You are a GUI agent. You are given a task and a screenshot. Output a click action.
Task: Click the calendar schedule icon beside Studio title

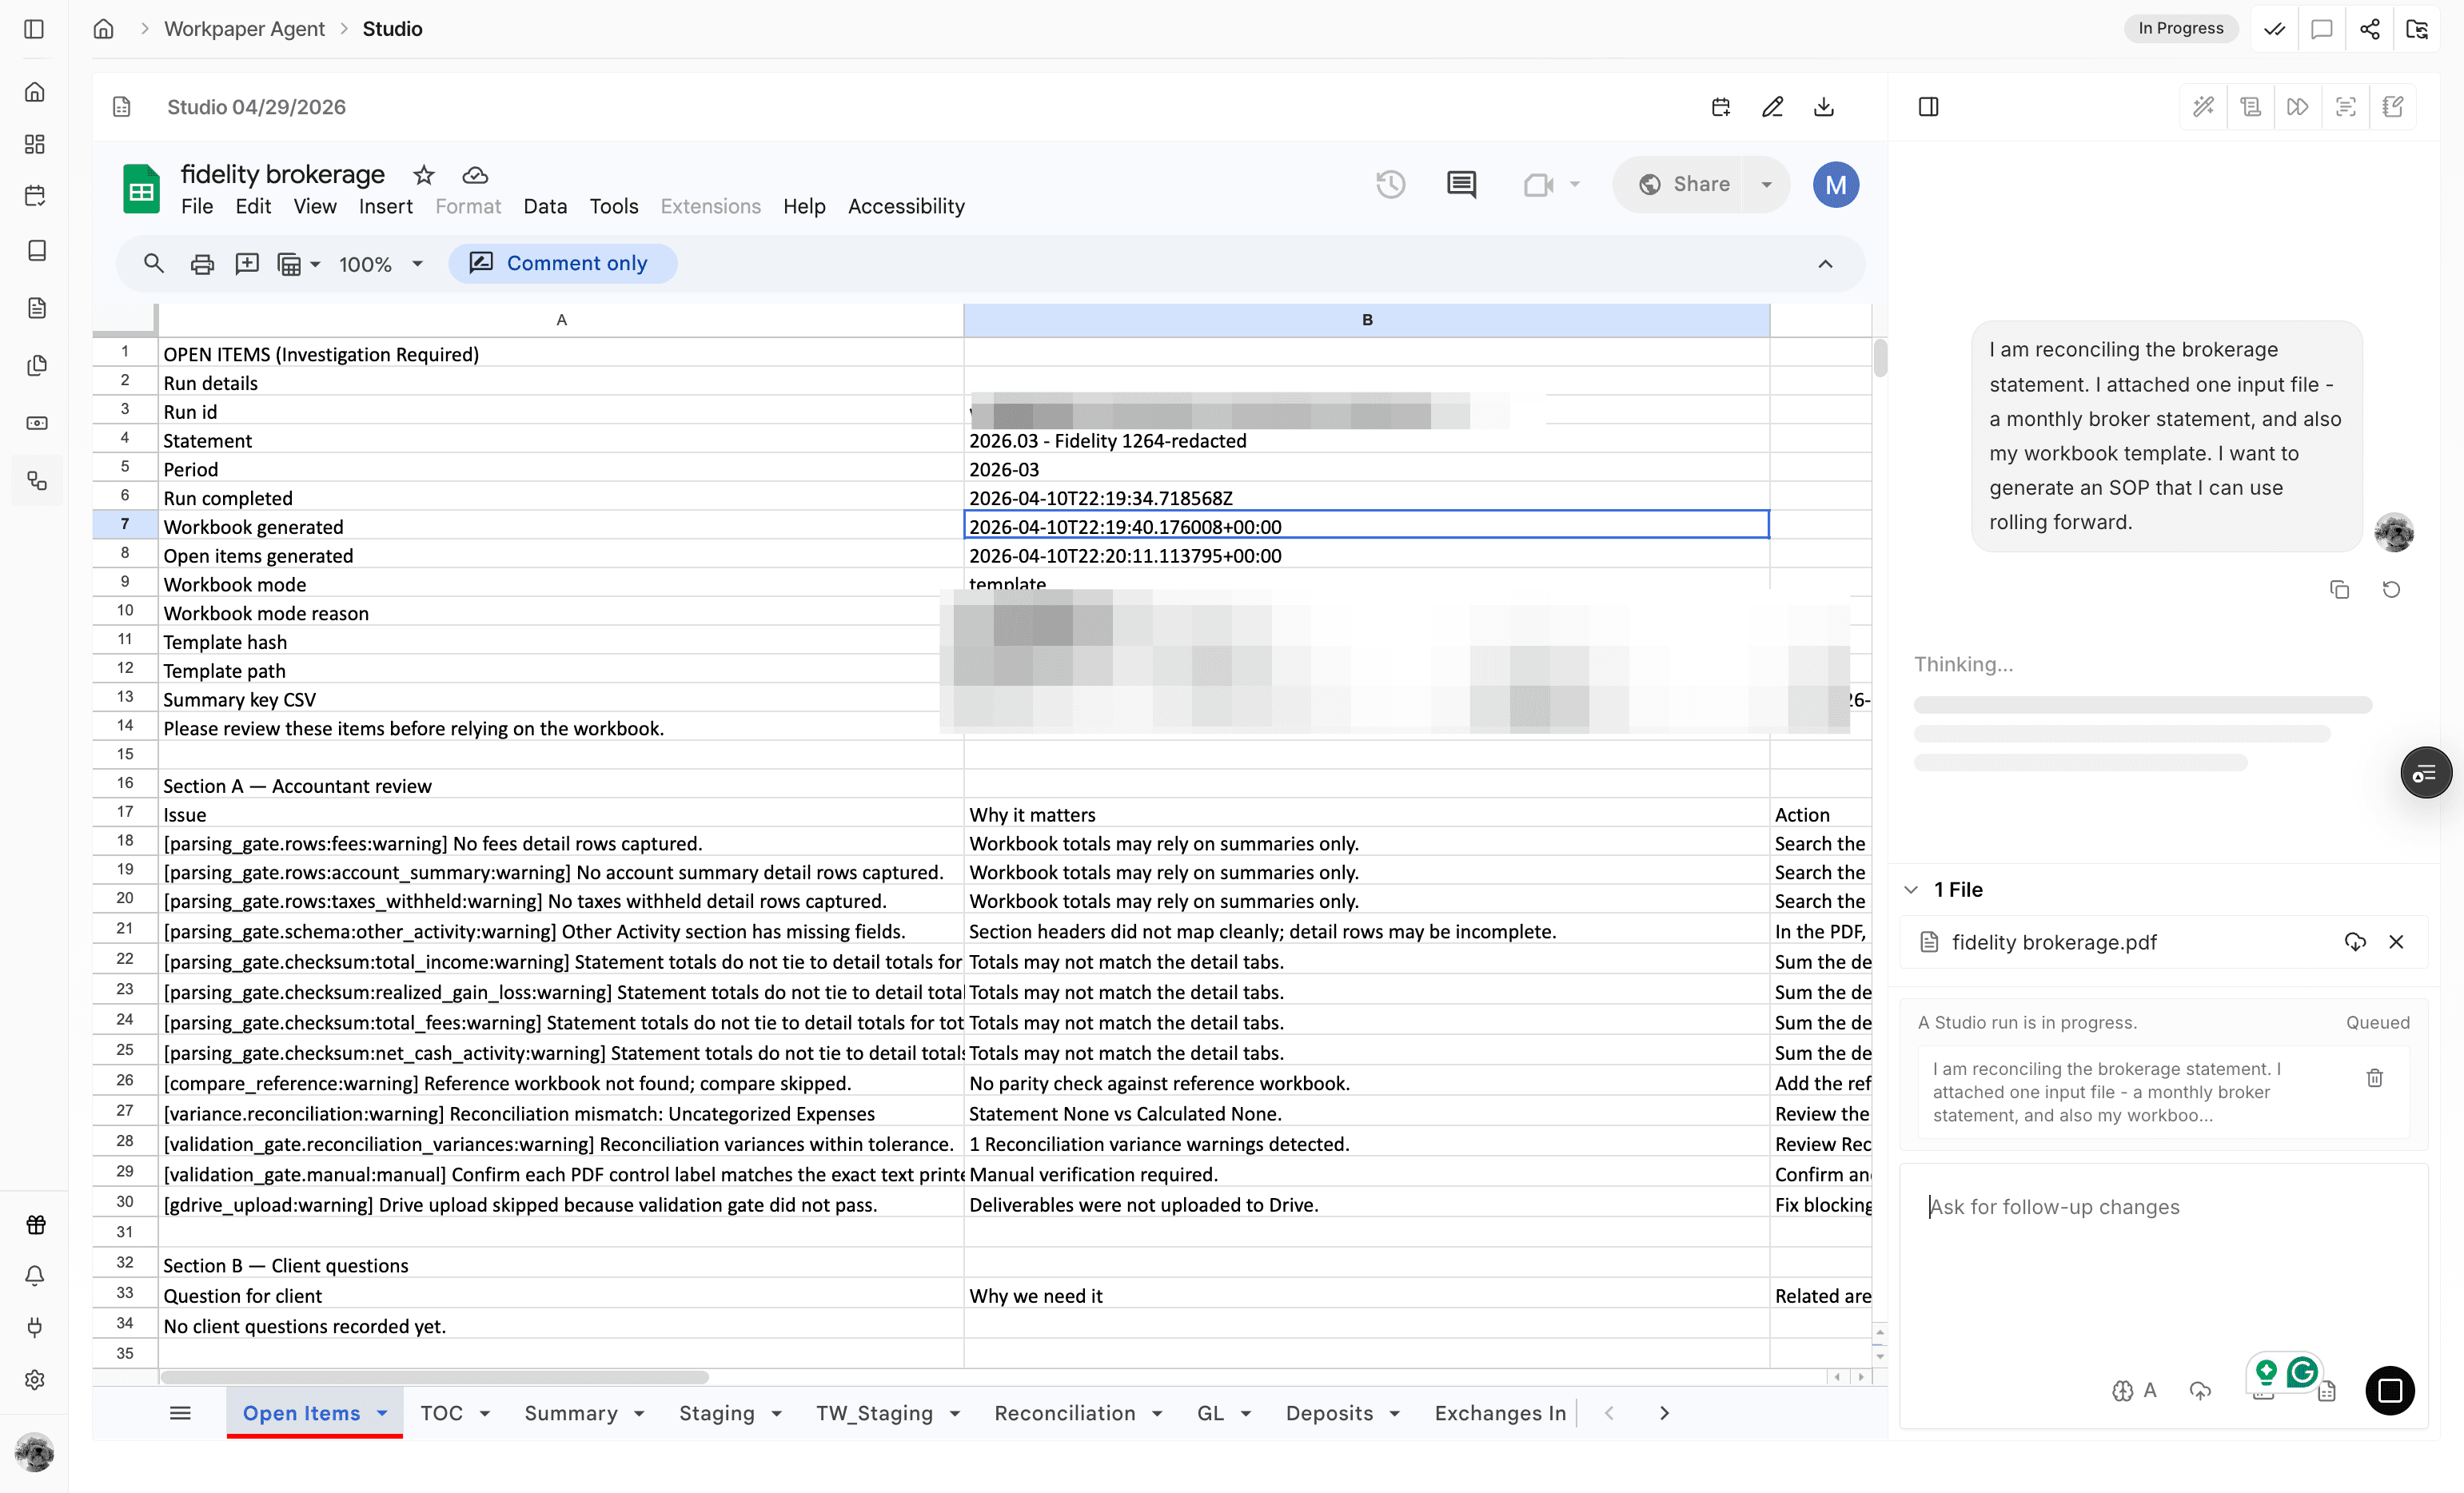(x=1721, y=107)
